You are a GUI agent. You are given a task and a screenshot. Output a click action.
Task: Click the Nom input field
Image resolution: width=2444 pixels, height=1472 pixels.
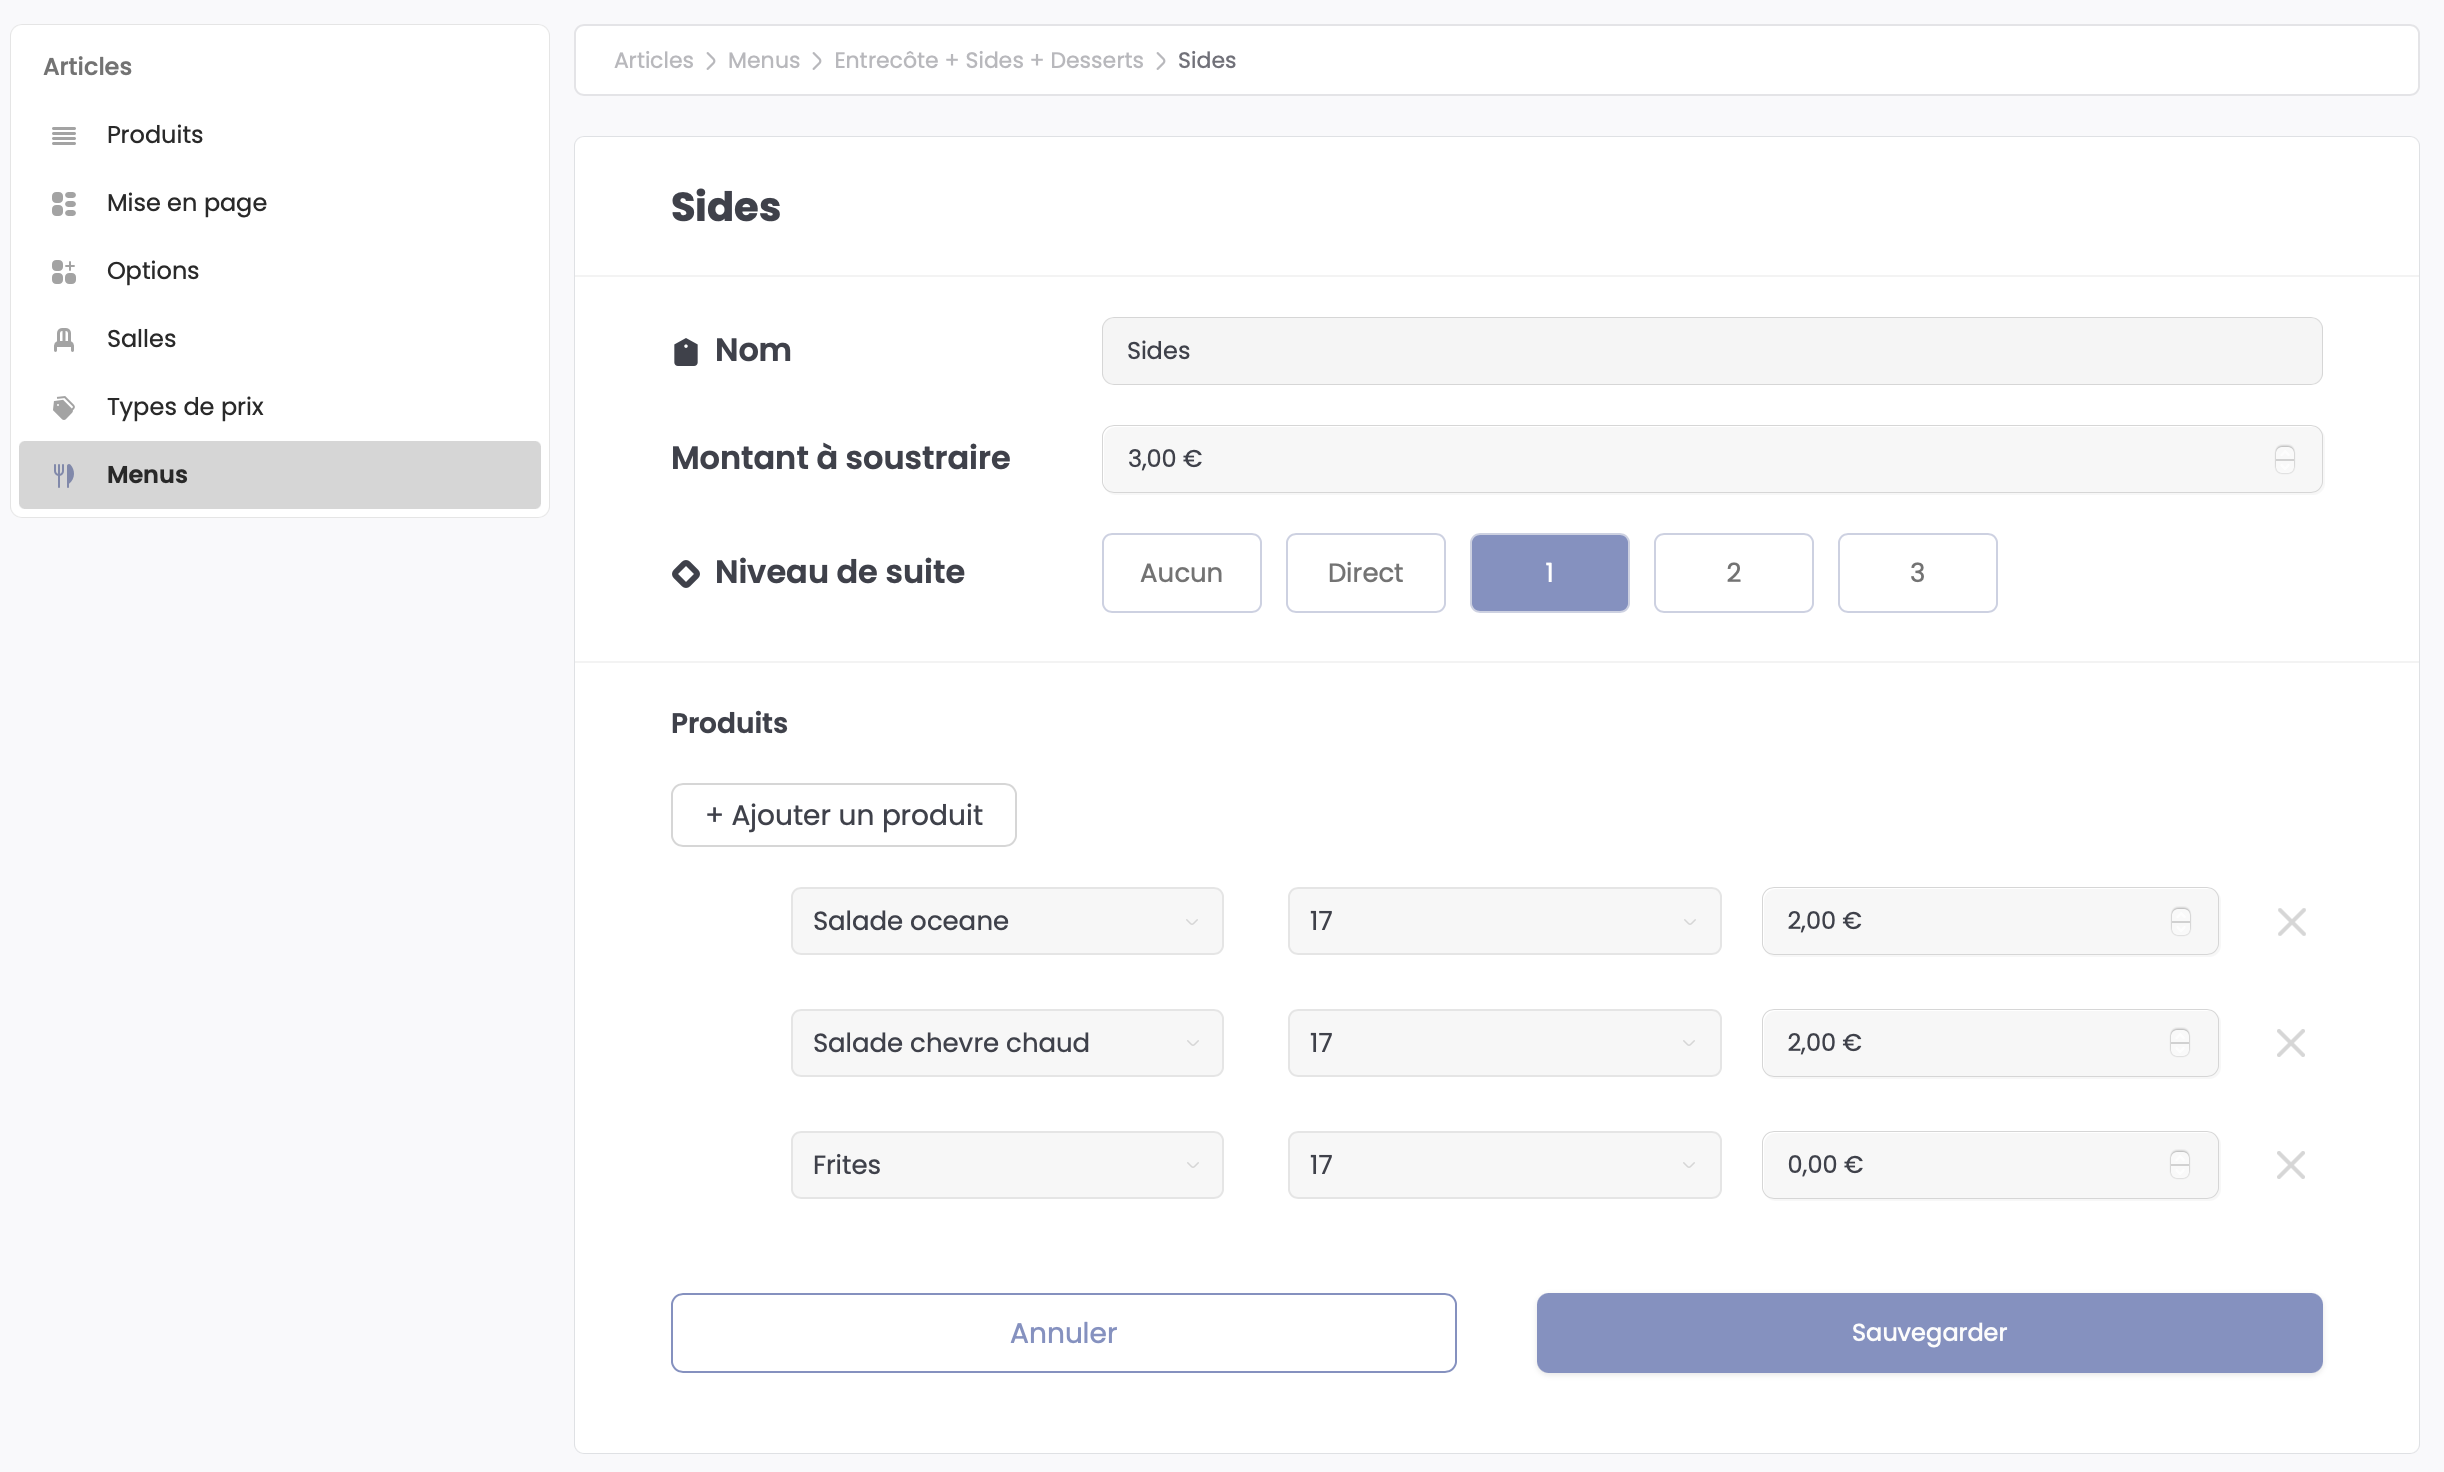(x=1711, y=351)
